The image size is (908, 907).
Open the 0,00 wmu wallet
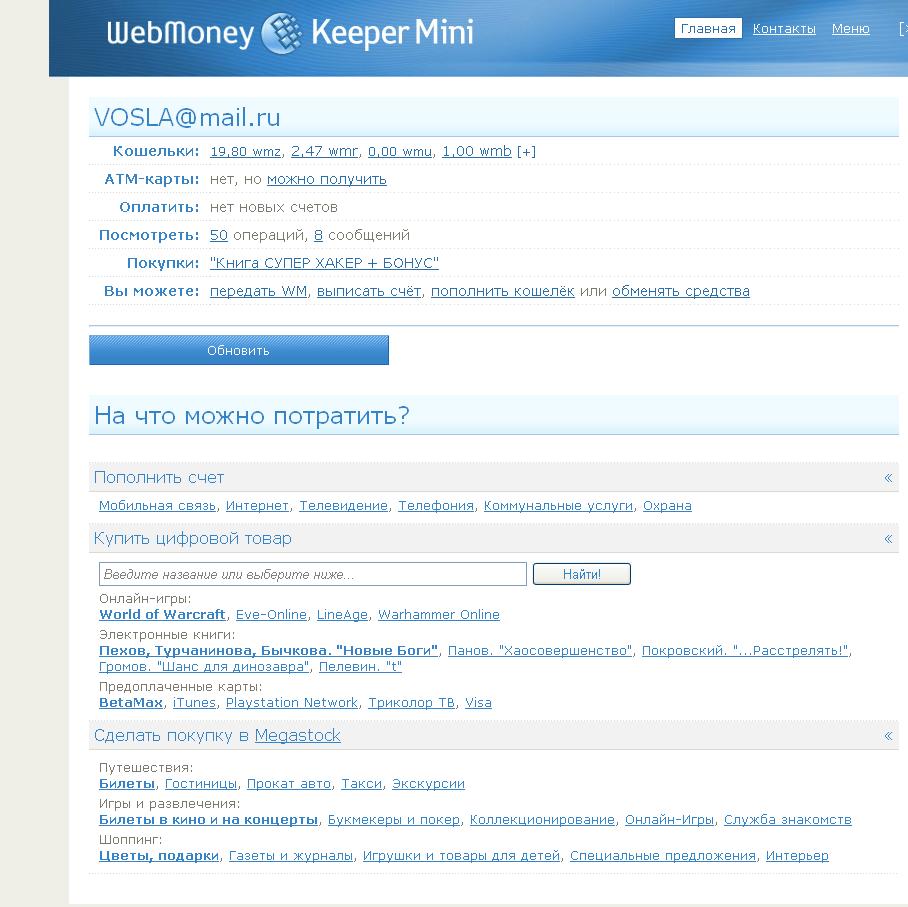[400, 152]
